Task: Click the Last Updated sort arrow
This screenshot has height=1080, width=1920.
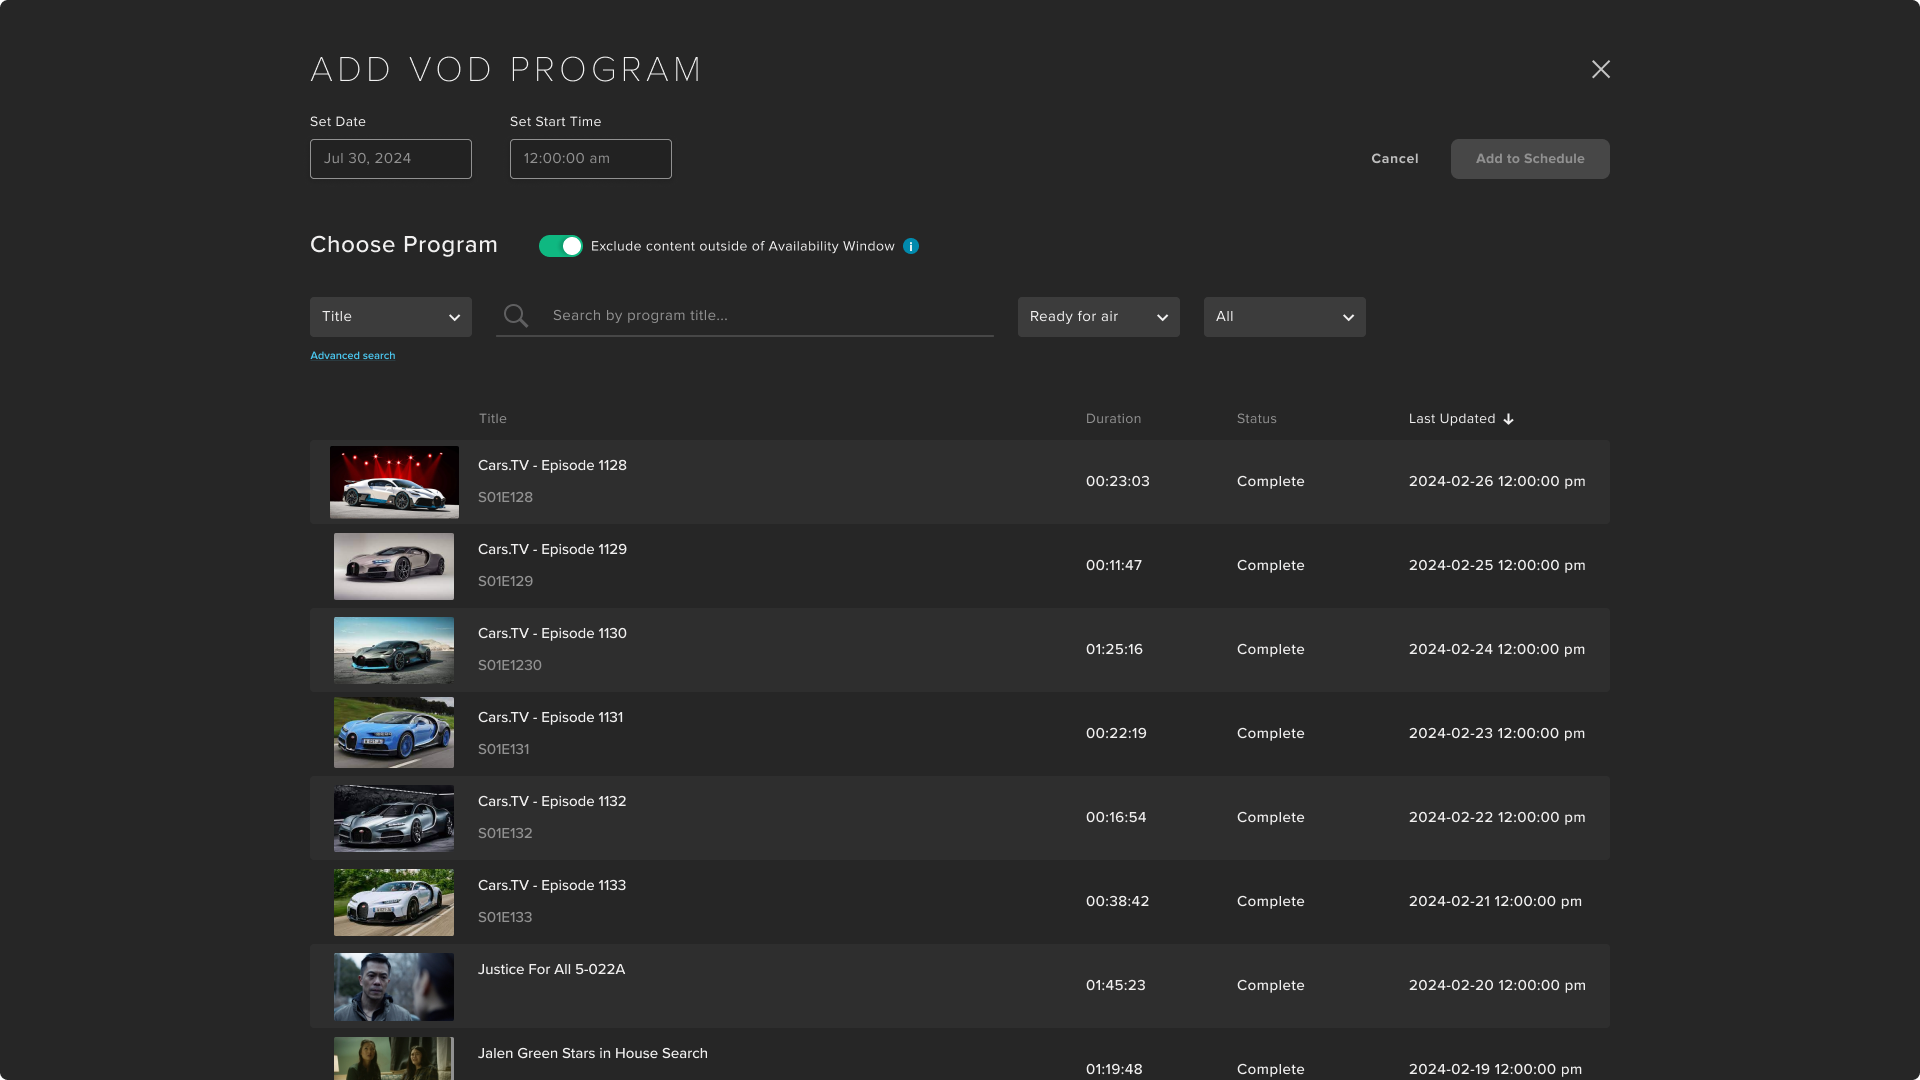Action: [1509, 419]
